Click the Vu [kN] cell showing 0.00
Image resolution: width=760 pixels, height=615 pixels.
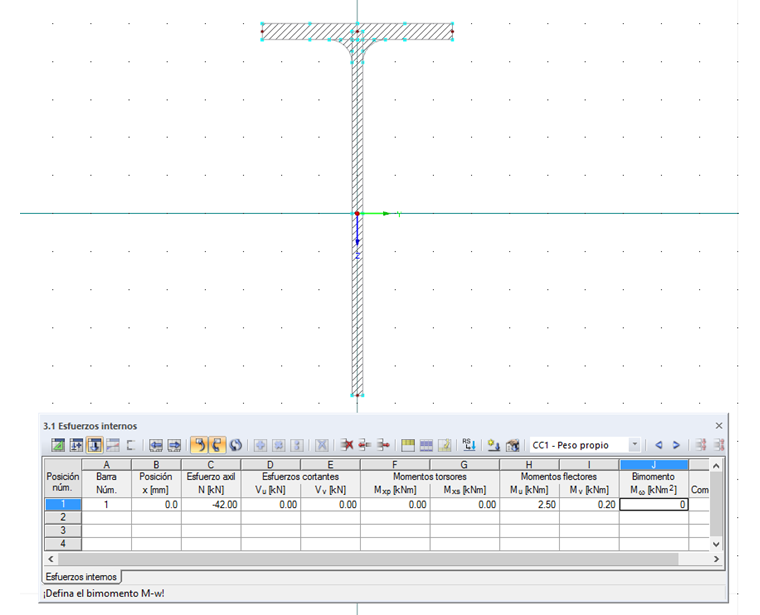[x=270, y=505]
